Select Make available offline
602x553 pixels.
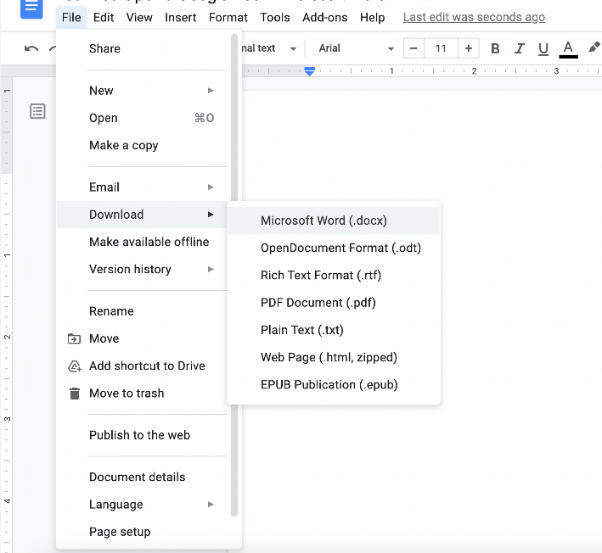pos(143,242)
